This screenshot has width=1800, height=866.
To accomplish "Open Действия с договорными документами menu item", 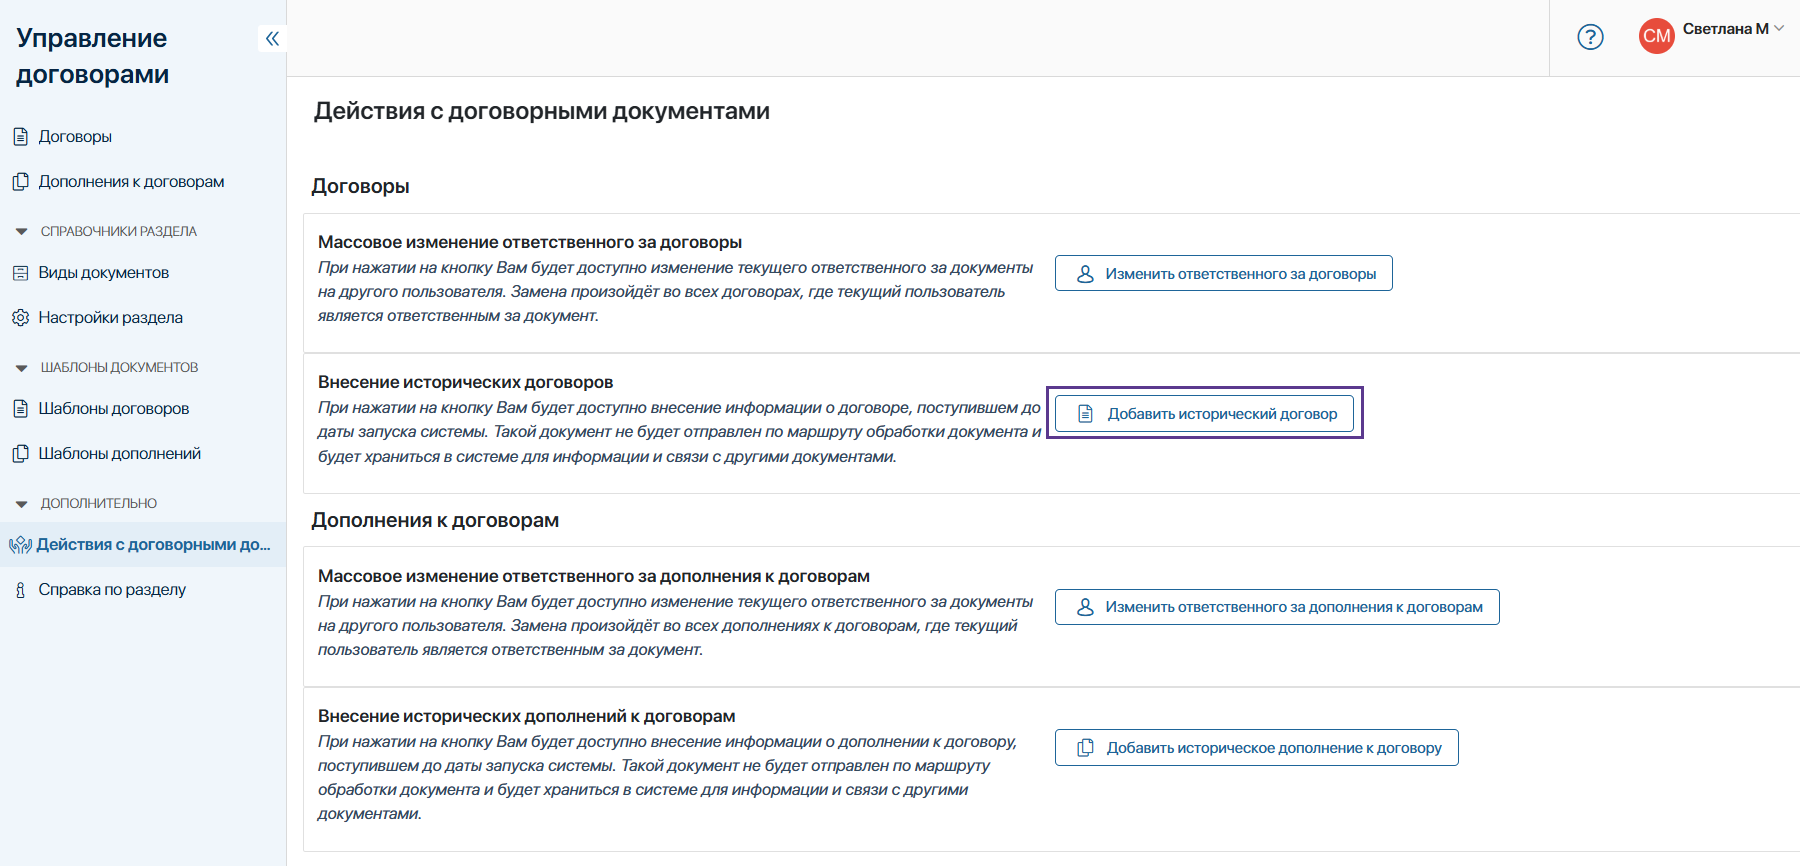I will click(x=153, y=545).
